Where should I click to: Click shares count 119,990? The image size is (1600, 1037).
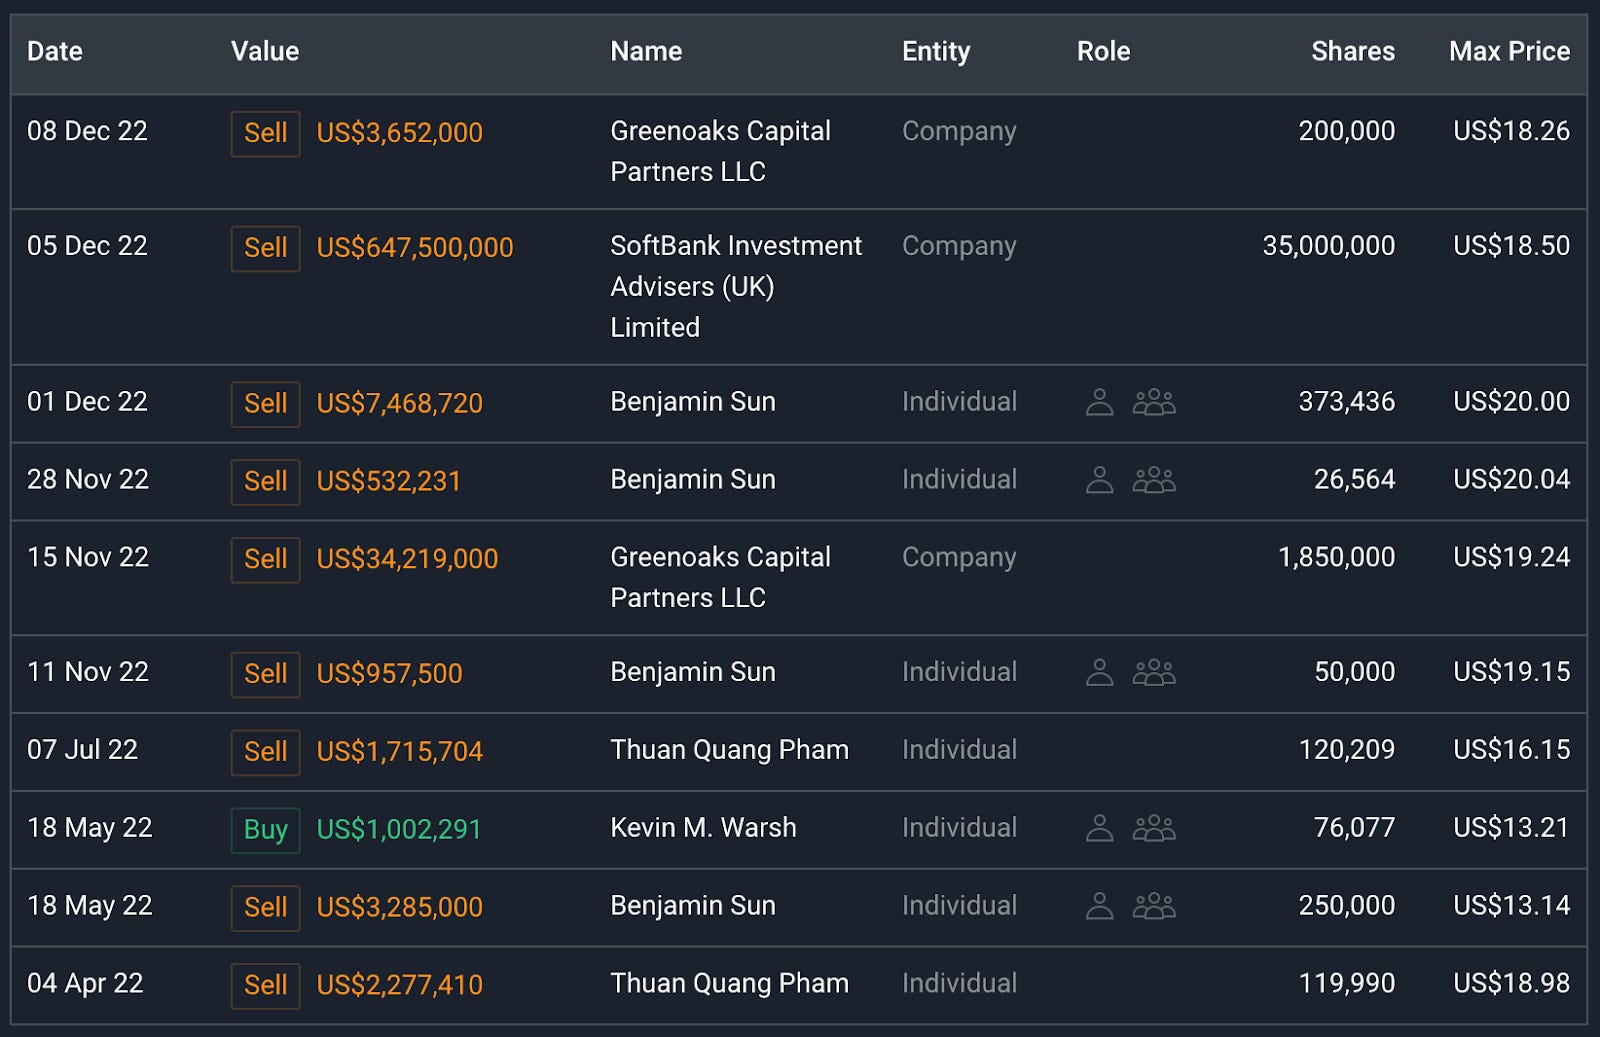point(1346,984)
